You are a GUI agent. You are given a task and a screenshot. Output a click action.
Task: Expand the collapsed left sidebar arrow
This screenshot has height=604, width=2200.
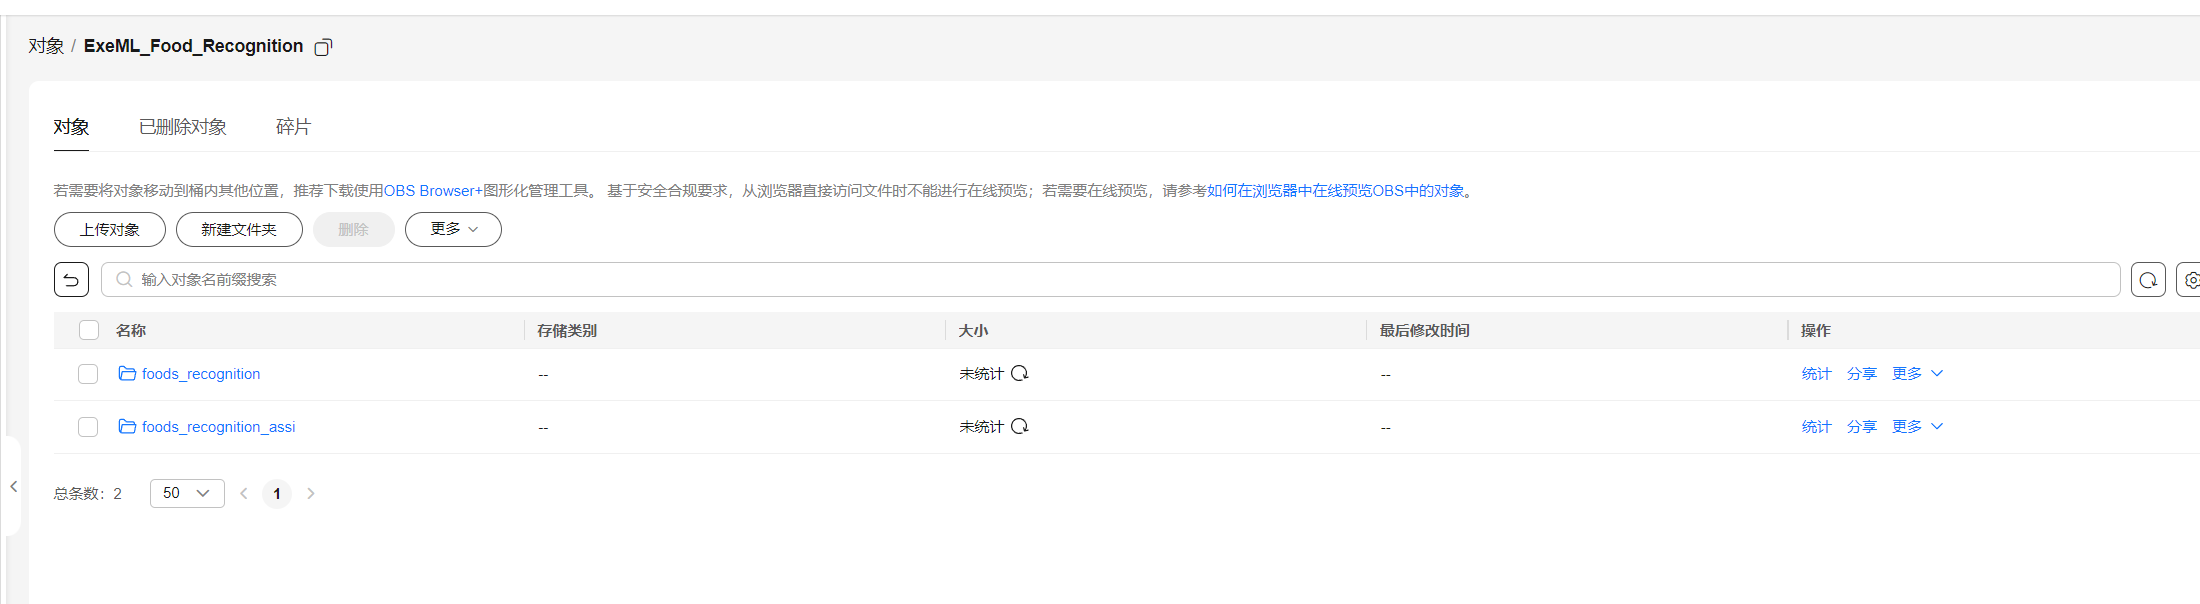pyautogui.click(x=13, y=487)
